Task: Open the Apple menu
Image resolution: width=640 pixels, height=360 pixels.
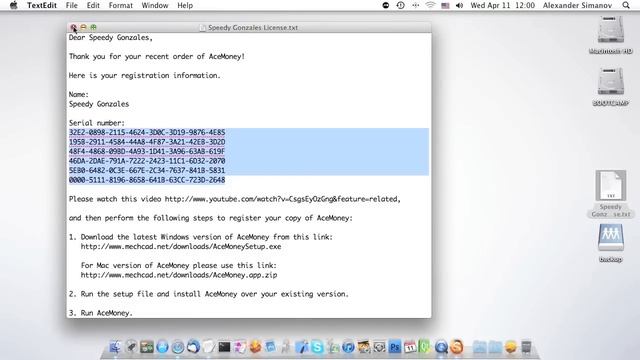Action: point(13,5)
